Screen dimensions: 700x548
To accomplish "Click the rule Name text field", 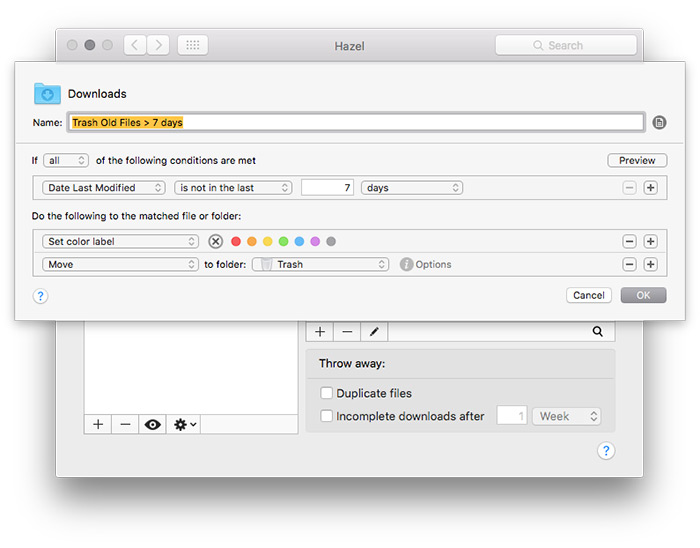I will (356, 122).
